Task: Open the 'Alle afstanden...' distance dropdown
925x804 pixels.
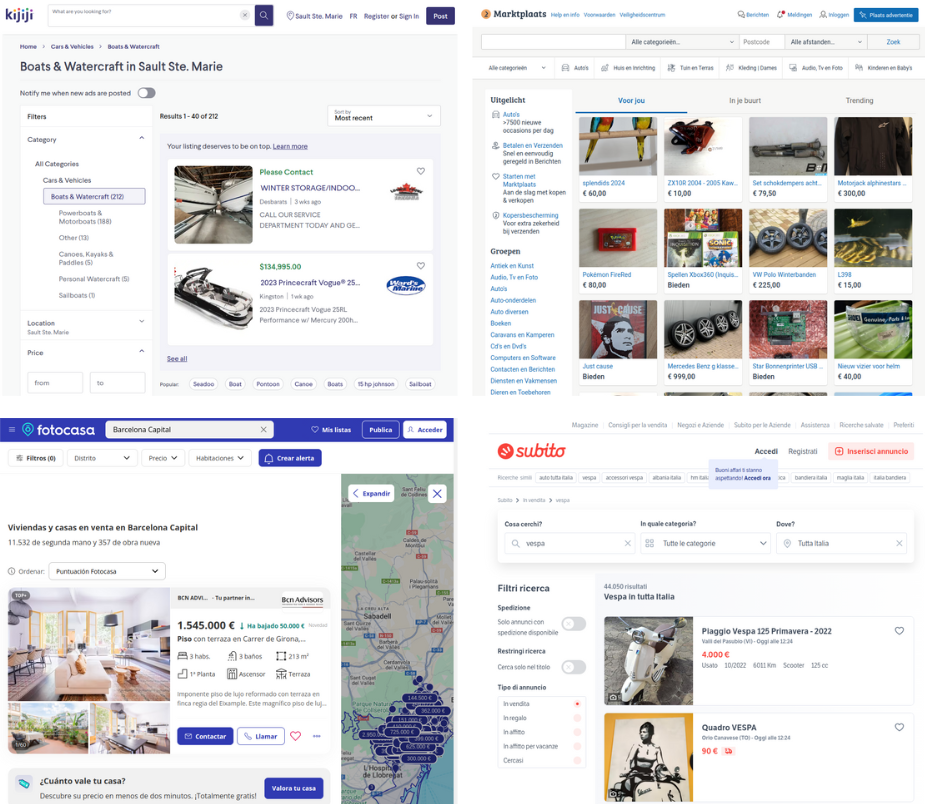Action: [826, 42]
